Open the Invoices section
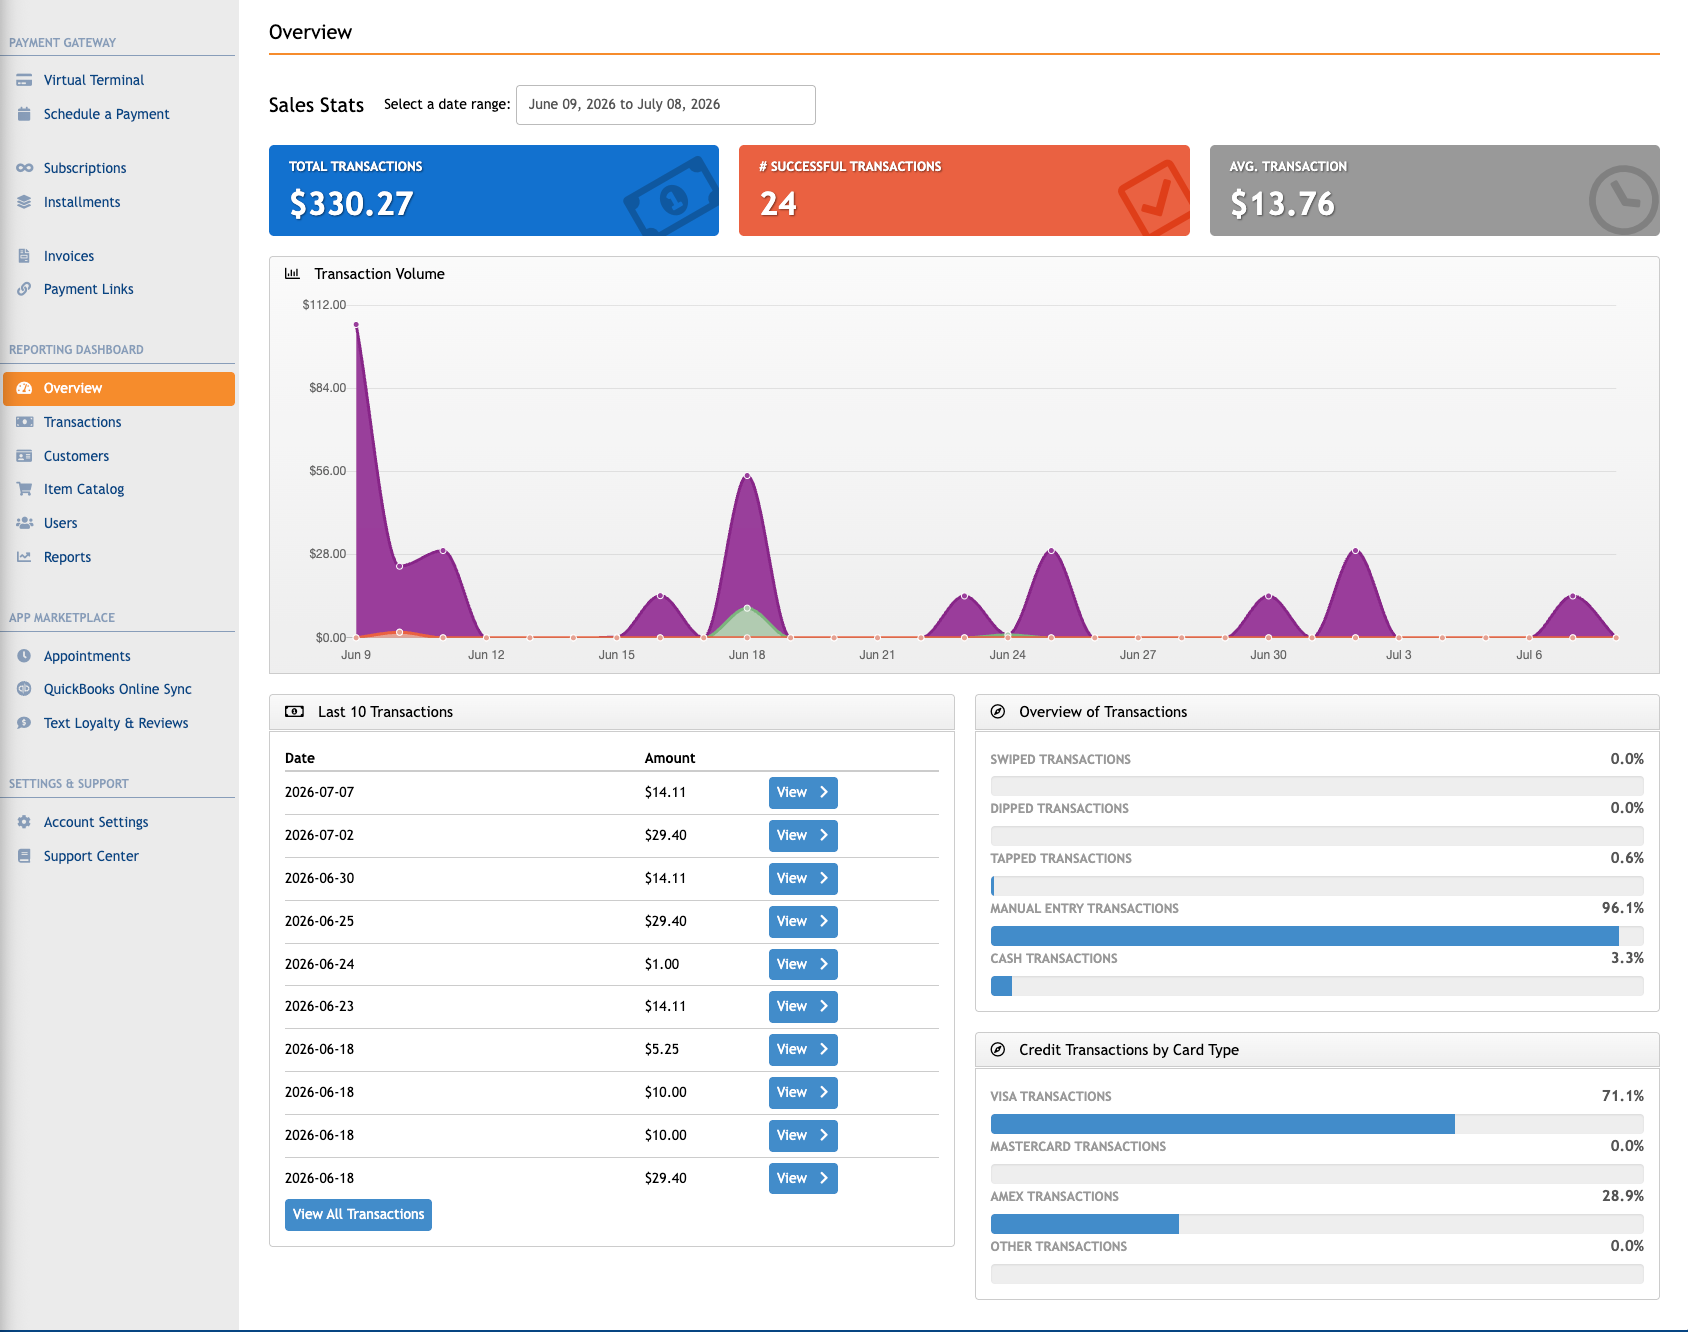Viewport: 1688px width, 1332px height. pyautogui.click(x=69, y=256)
